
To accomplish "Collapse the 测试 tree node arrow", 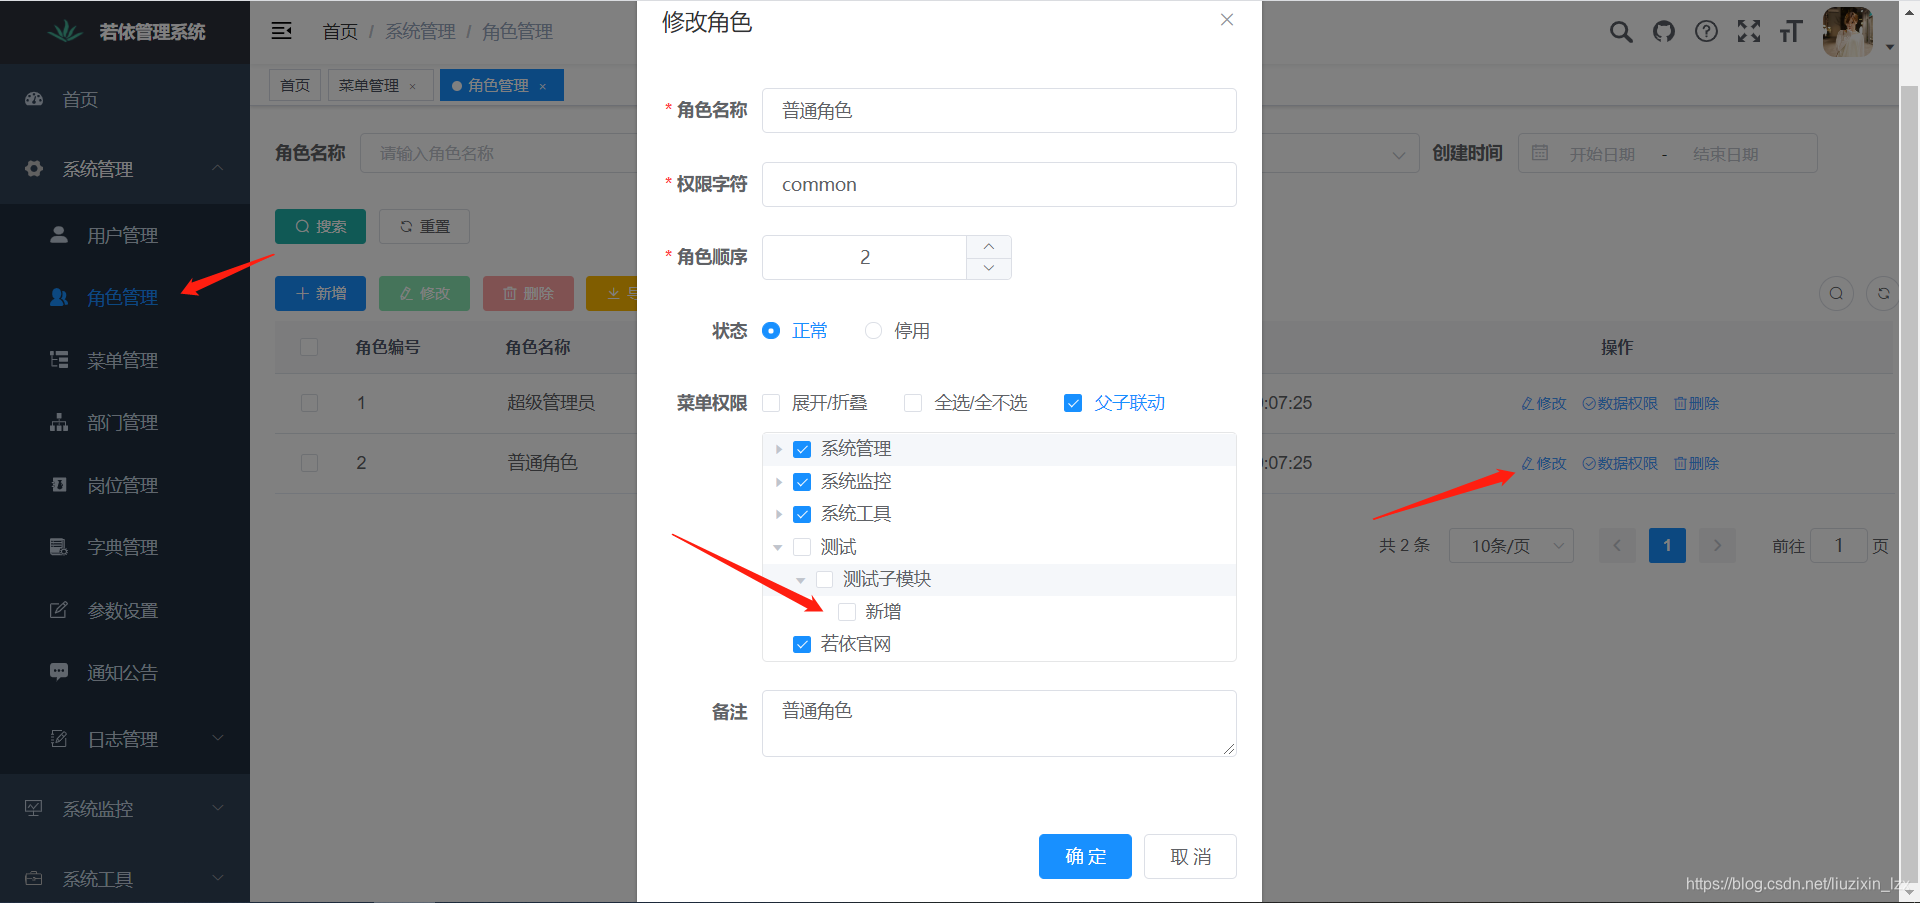I will tap(778, 547).
